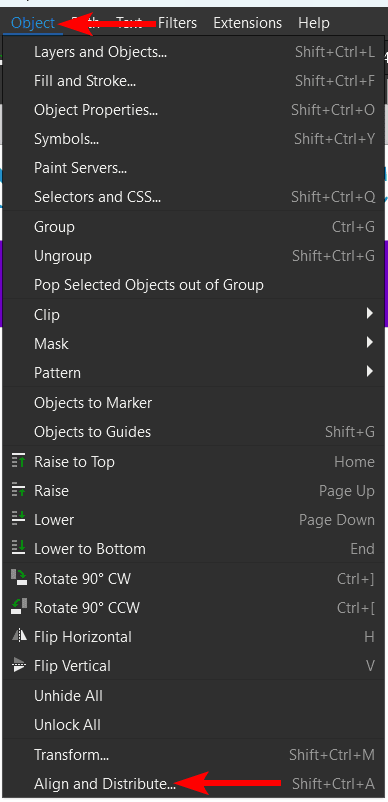Open the Filters menu
This screenshot has width=388, height=802.
(x=177, y=23)
